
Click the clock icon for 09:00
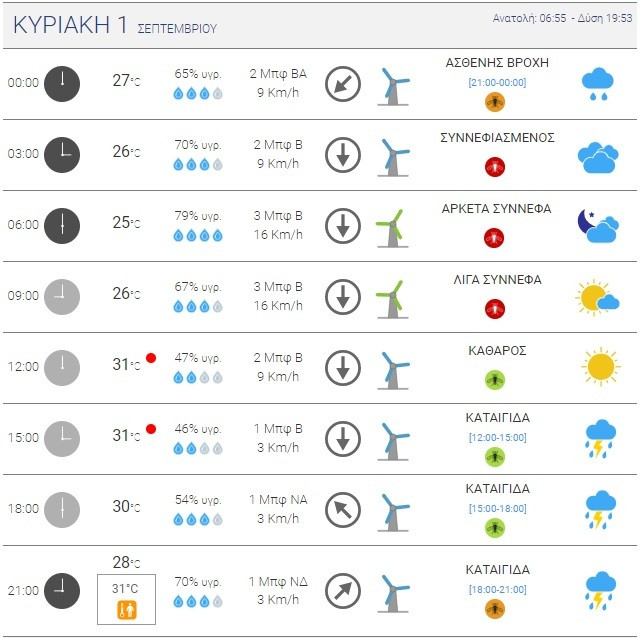pyautogui.click(x=62, y=296)
